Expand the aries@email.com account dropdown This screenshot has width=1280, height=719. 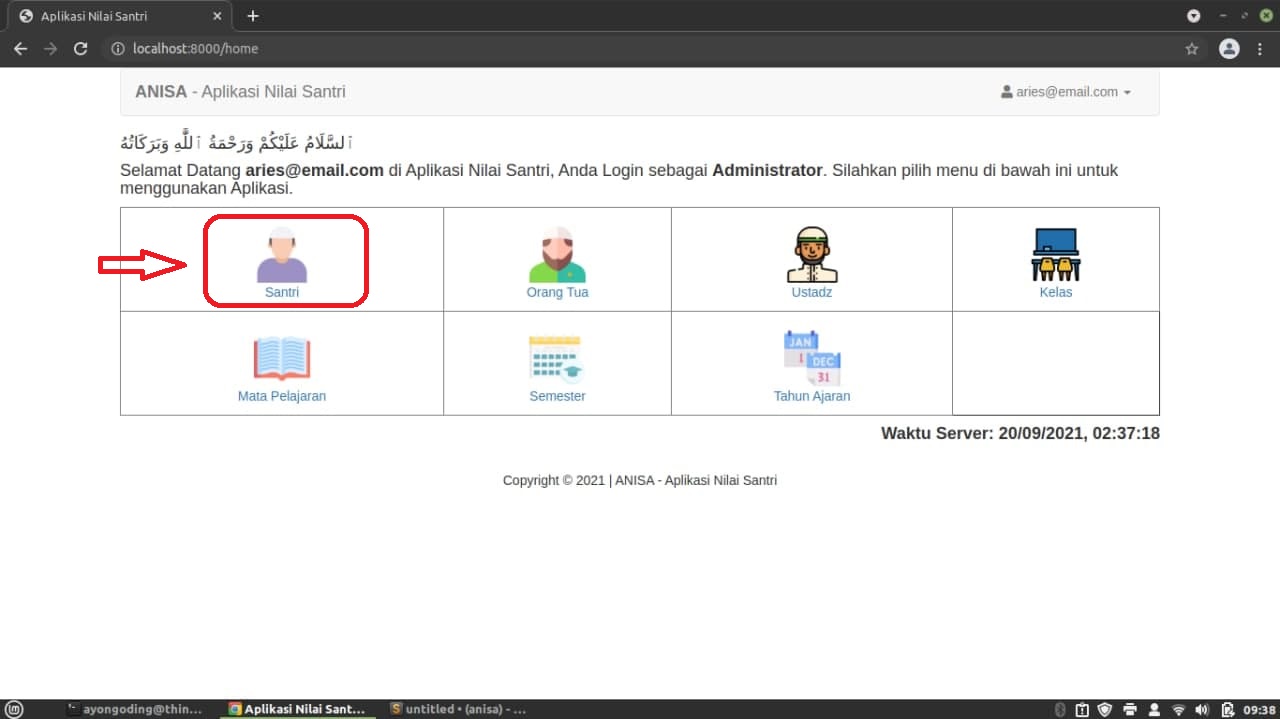1129,91
